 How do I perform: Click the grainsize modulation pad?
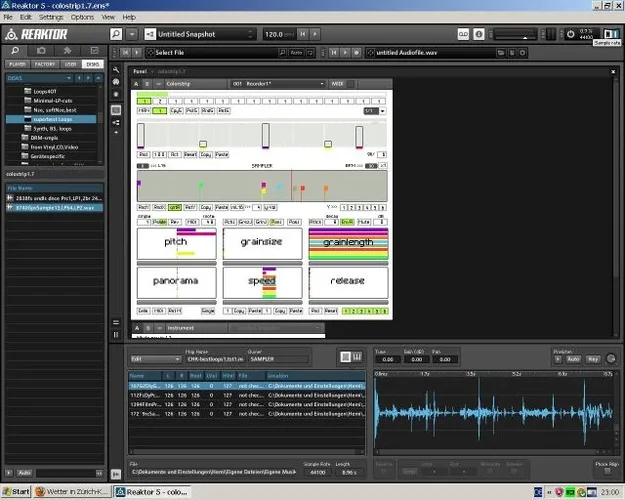(x=262, y=244)
